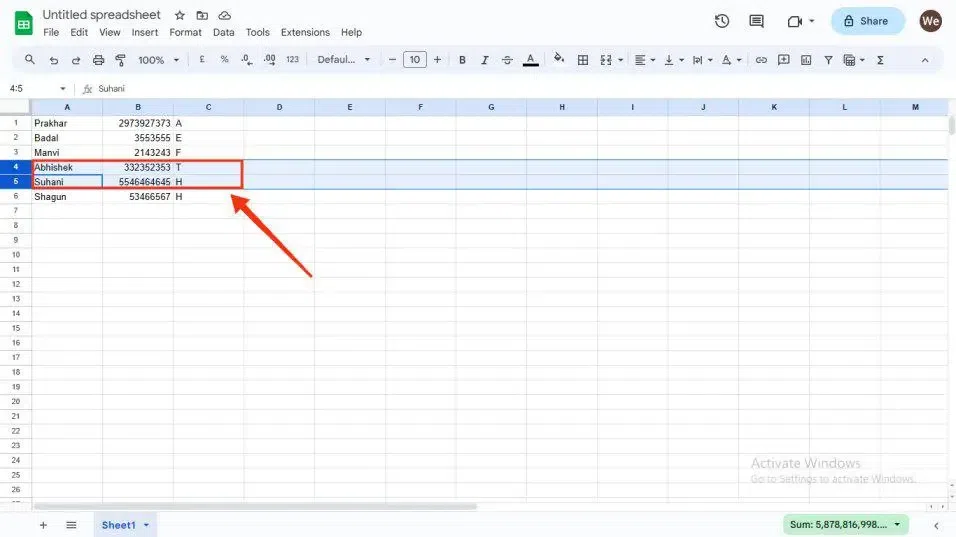Screen dimensions: 956x537
Task: Click the print icon
Action: tap(98, 60)
